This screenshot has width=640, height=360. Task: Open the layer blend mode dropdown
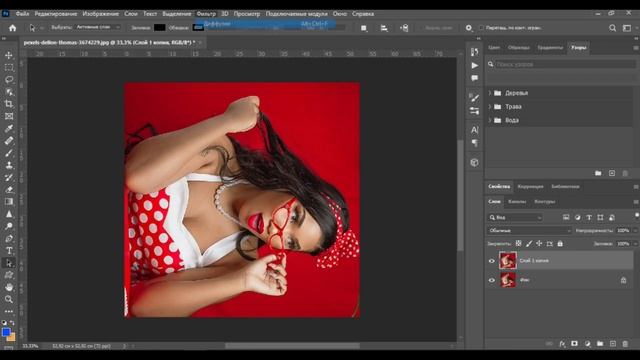(x=529, y=231)
